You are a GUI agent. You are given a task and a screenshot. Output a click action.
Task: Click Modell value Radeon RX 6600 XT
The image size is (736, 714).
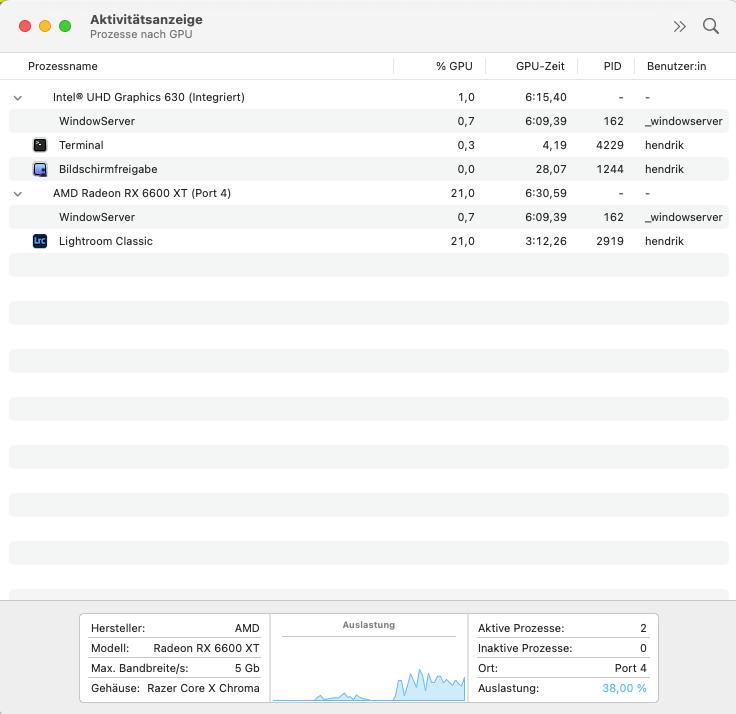207,648
